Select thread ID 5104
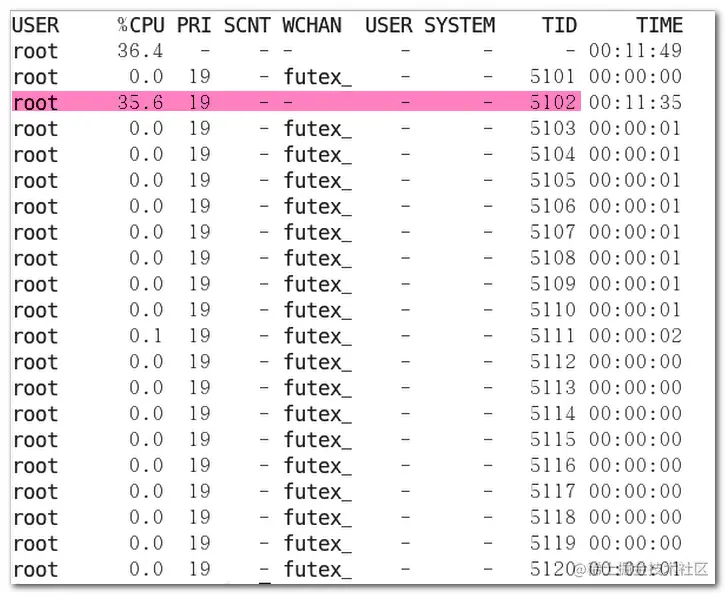The width and height of the screenshot is (726, 595). 553,154
